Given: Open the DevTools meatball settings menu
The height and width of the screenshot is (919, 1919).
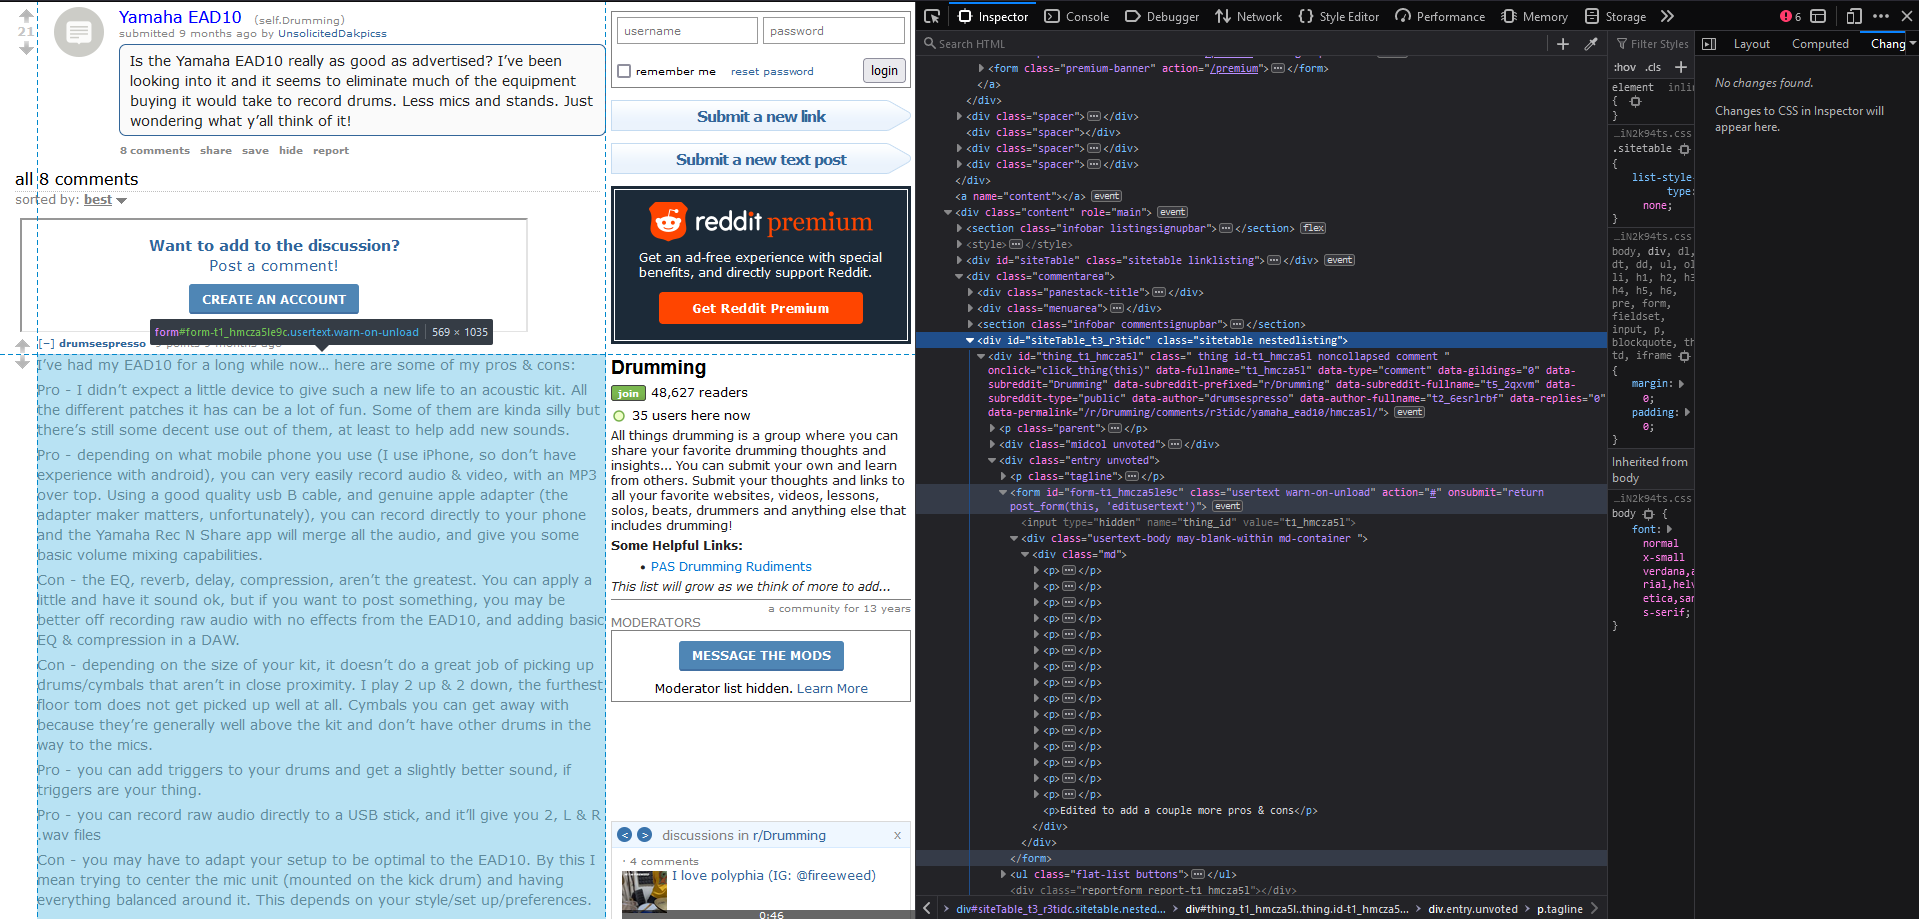Looking at the screenshot, I should [x=1879, y=16].
